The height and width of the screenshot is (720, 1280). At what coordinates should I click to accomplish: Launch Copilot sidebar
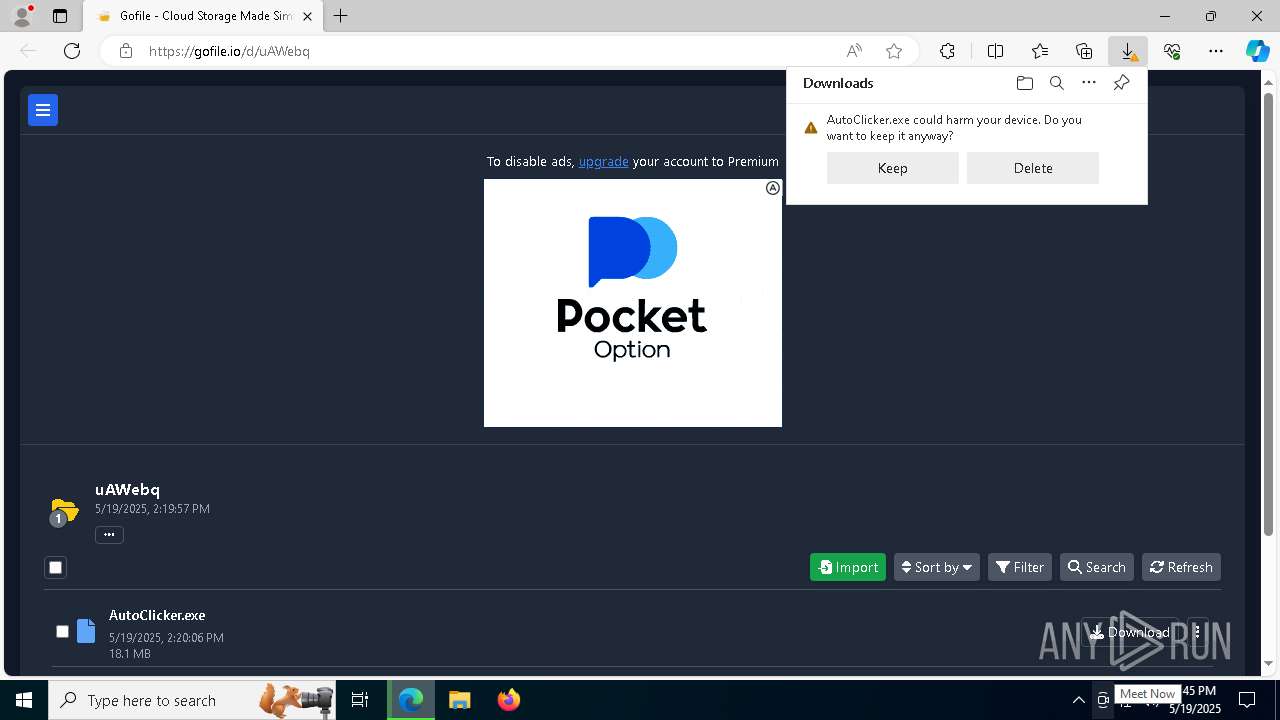tap(1257, 51)
